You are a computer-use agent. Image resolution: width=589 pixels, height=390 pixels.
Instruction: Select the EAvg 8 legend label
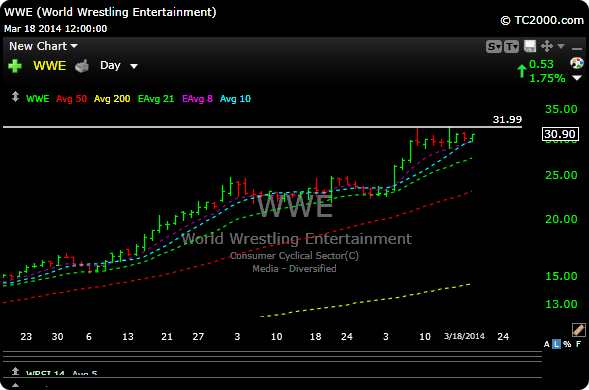click(197, 99)
